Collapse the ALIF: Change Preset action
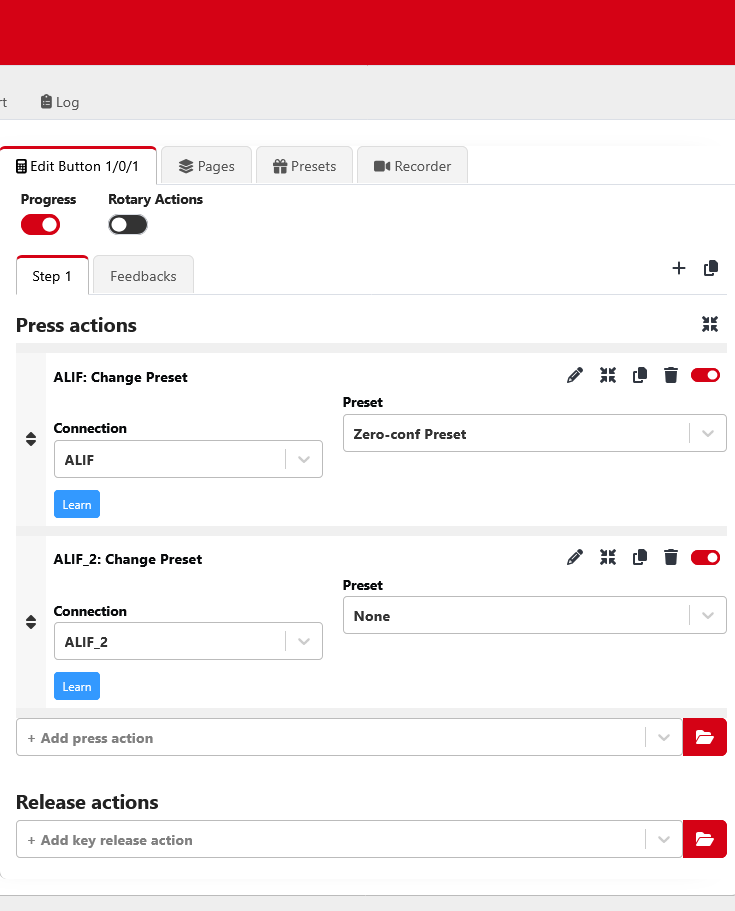The height and width of the screenshot is (911, 735). pyautogui.click(x=607, y=376)
